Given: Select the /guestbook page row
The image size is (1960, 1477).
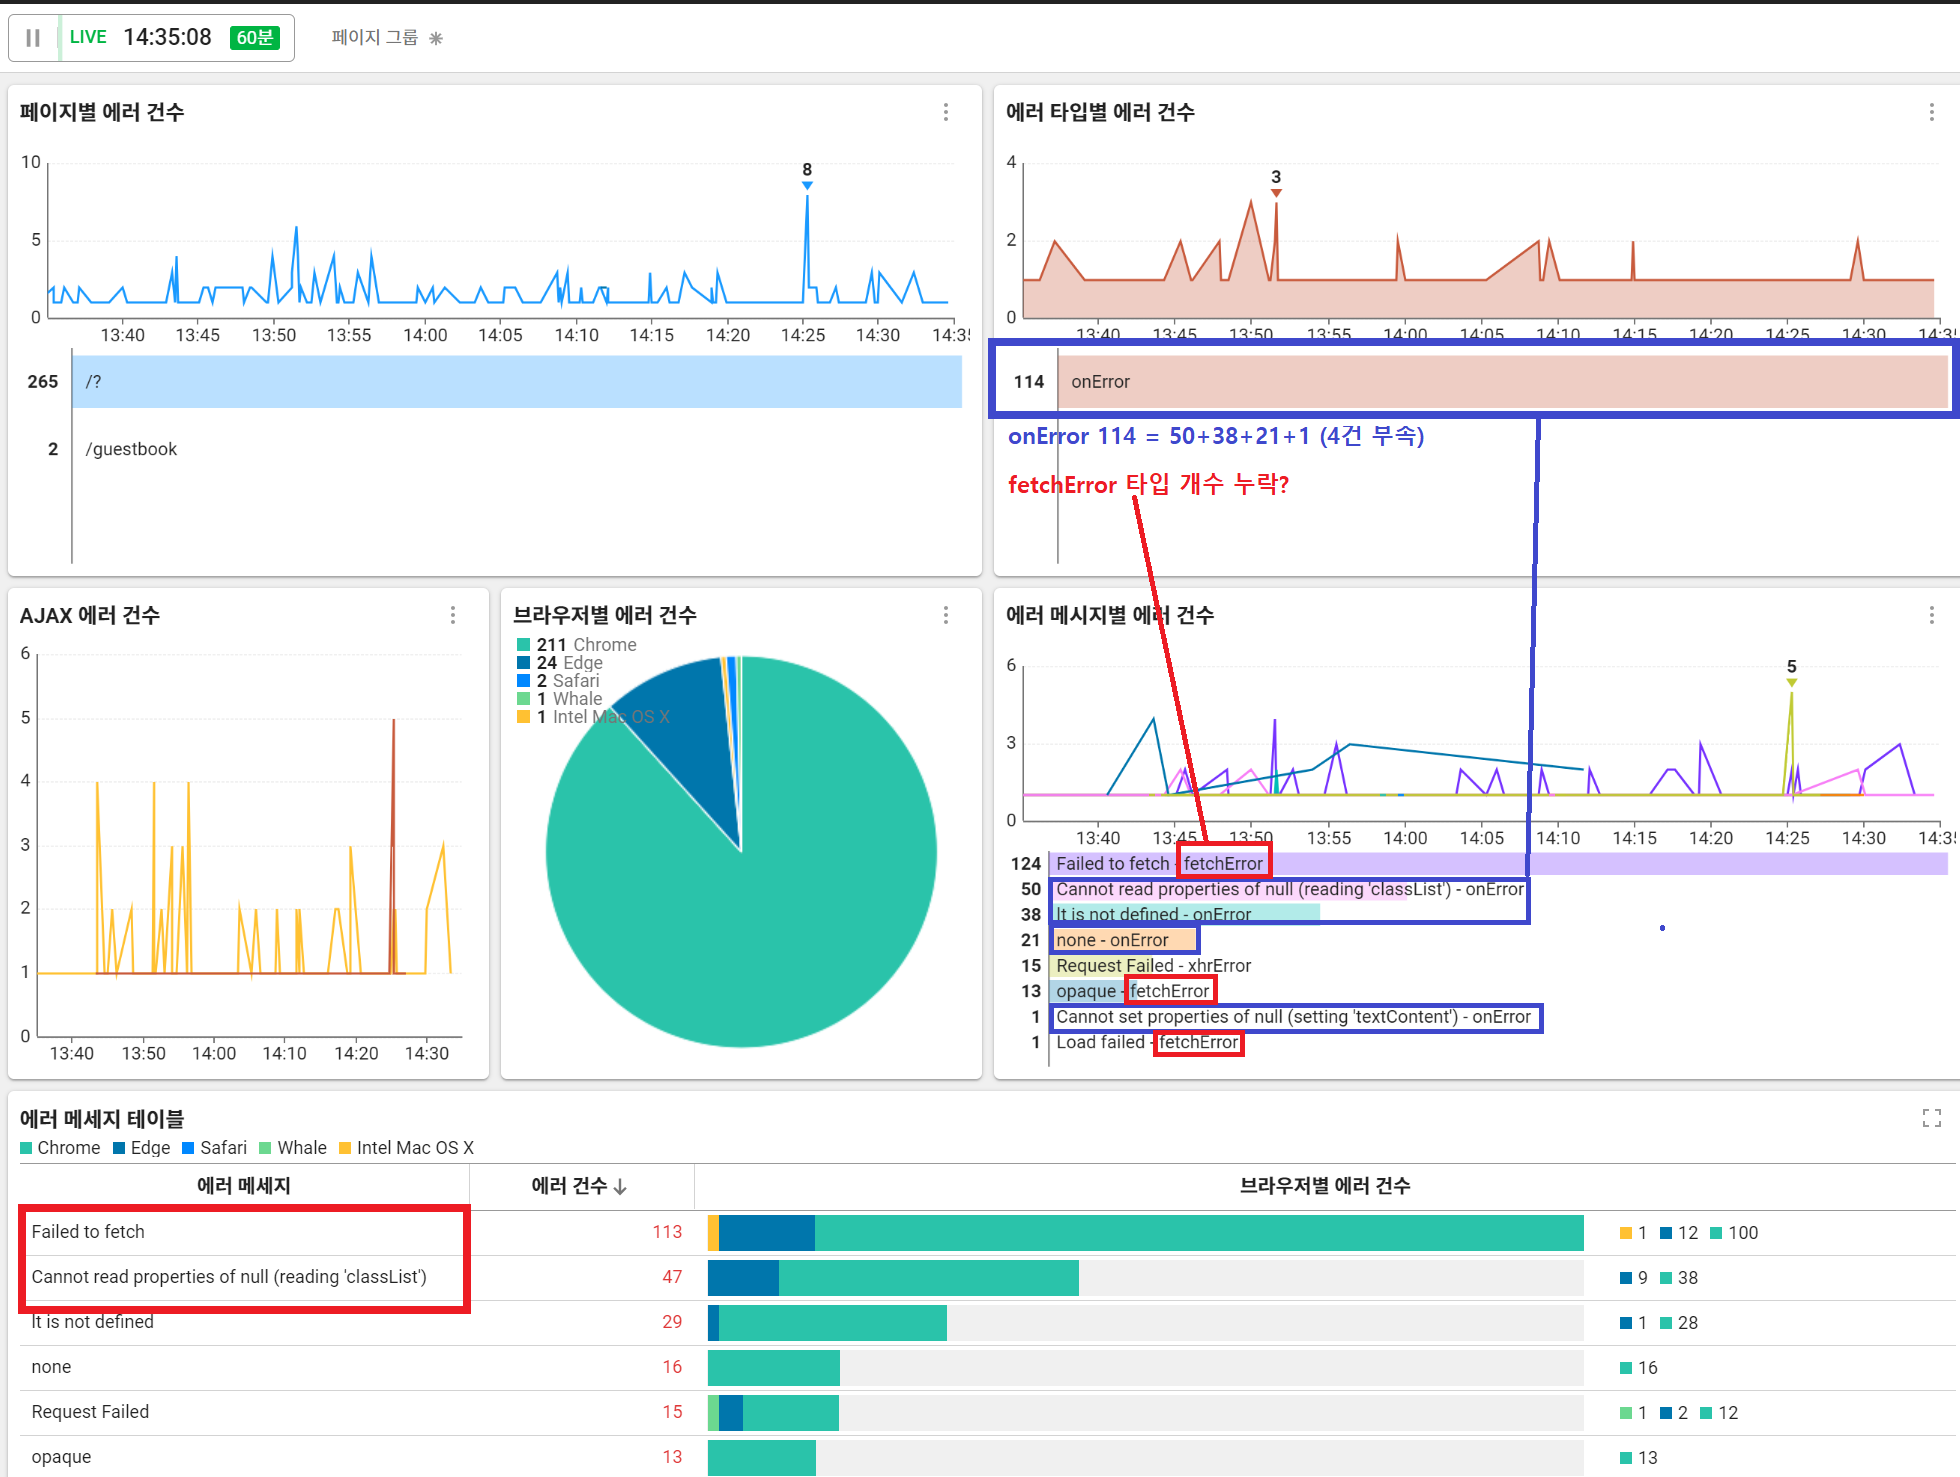Looking at the screenshot, I should click(131, 449).
